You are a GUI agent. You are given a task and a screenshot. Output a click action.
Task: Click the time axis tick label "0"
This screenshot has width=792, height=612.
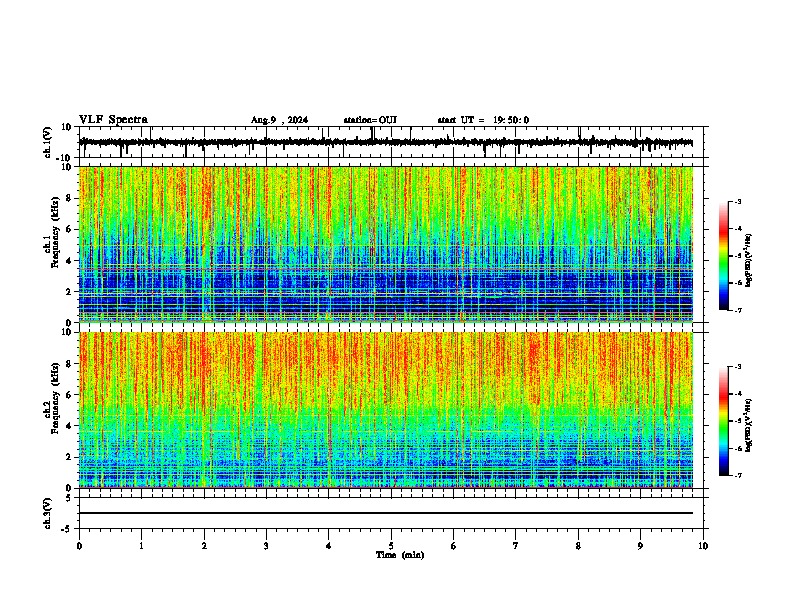[79, 546]
